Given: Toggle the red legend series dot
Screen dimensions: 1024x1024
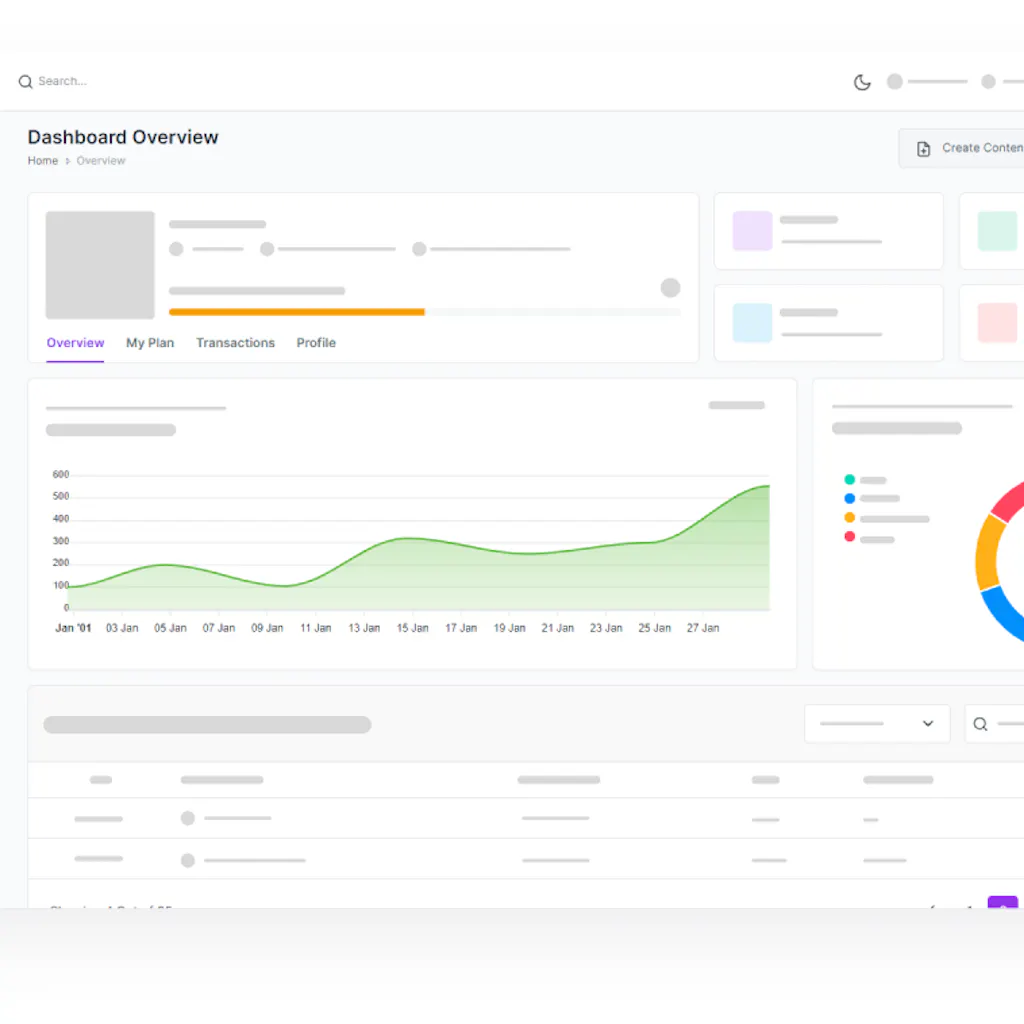Looking at the screenshot, I should pos(850,537).
